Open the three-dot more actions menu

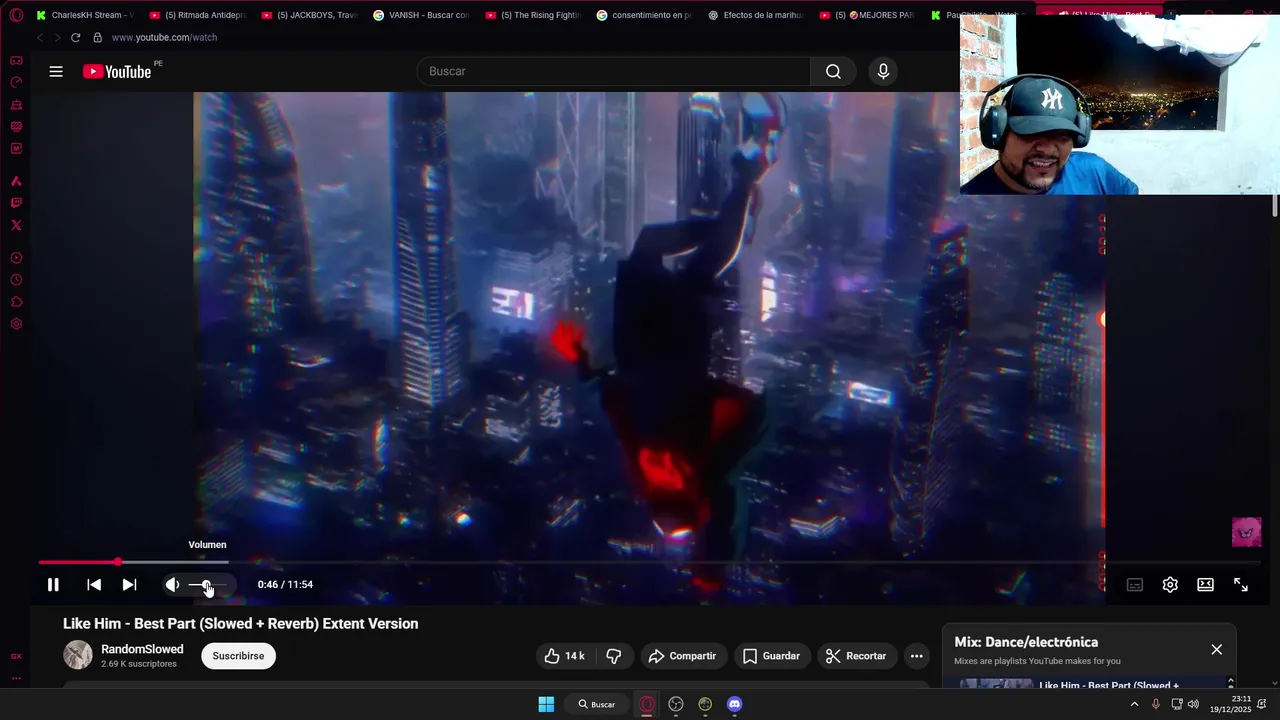(x=916, y=656)
